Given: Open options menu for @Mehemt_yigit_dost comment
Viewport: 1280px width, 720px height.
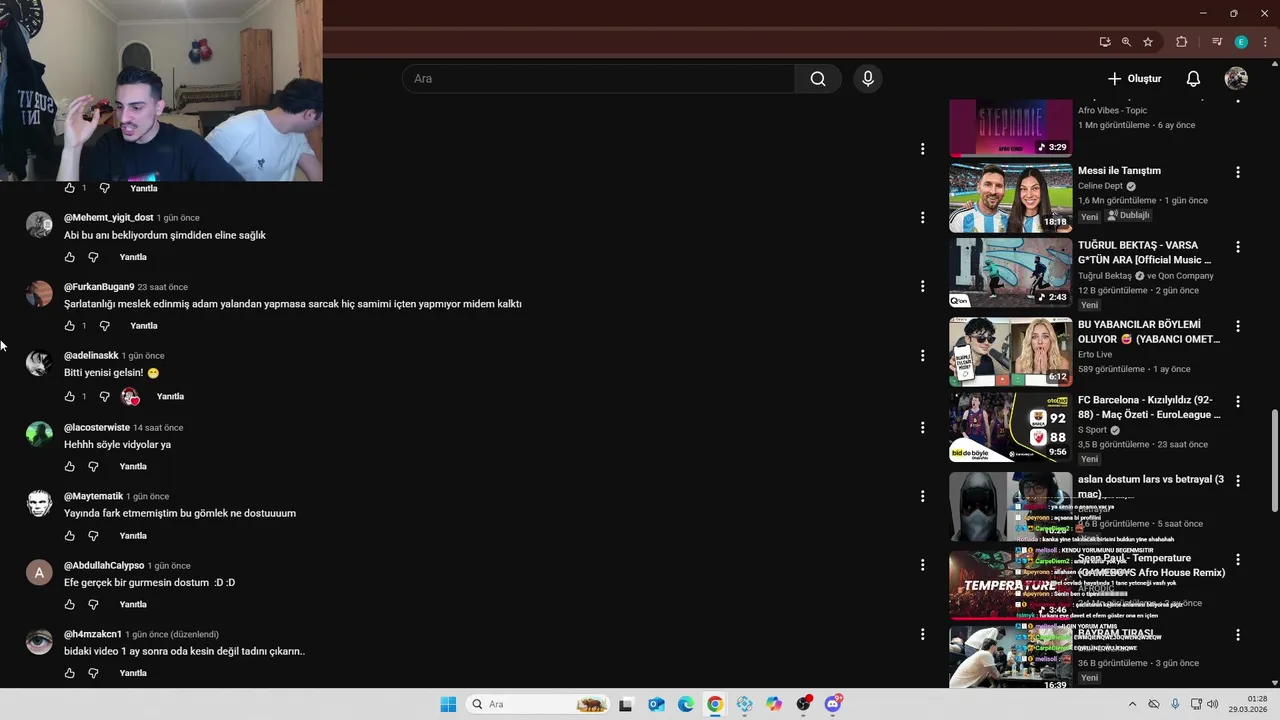Looking at the screenshot, I should (x=922, y=218).
